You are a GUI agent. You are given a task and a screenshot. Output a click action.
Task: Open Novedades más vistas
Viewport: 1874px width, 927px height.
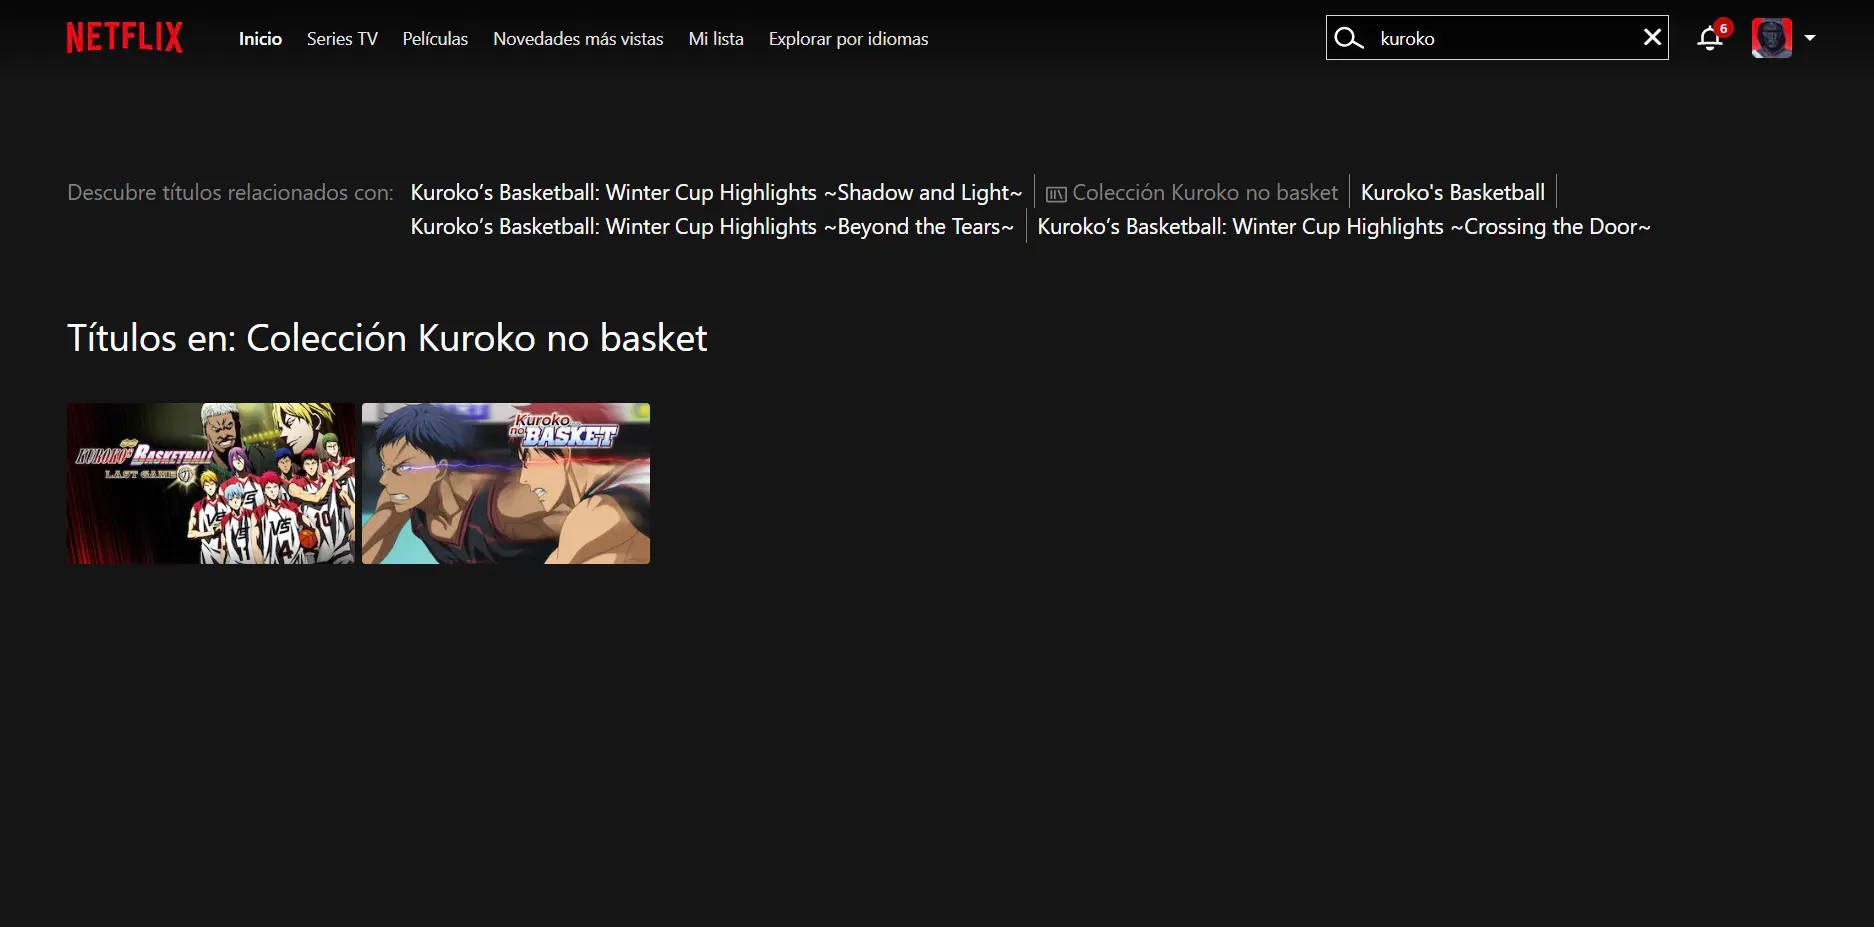[x=578, y=39]
